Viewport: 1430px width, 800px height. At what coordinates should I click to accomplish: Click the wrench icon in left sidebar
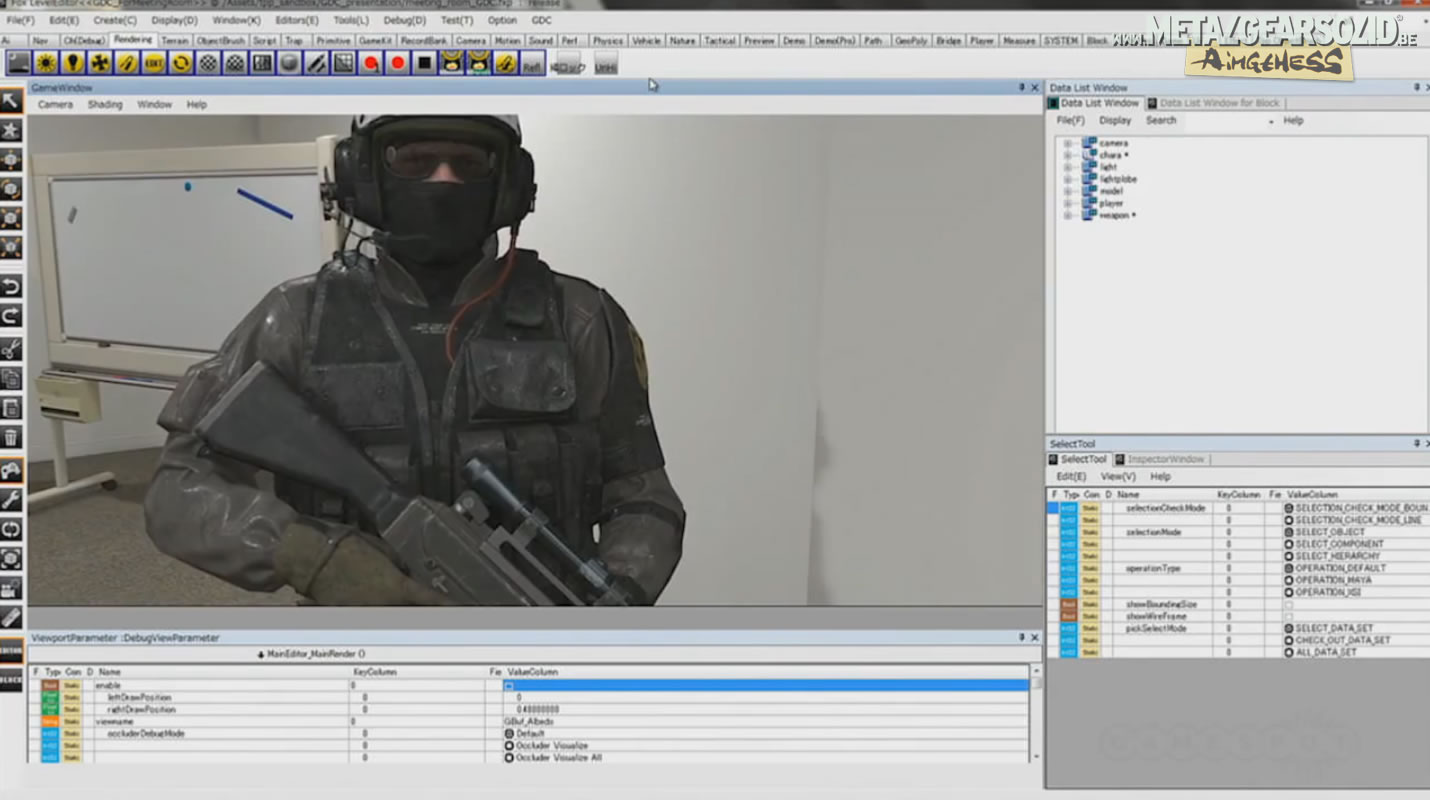12,499
